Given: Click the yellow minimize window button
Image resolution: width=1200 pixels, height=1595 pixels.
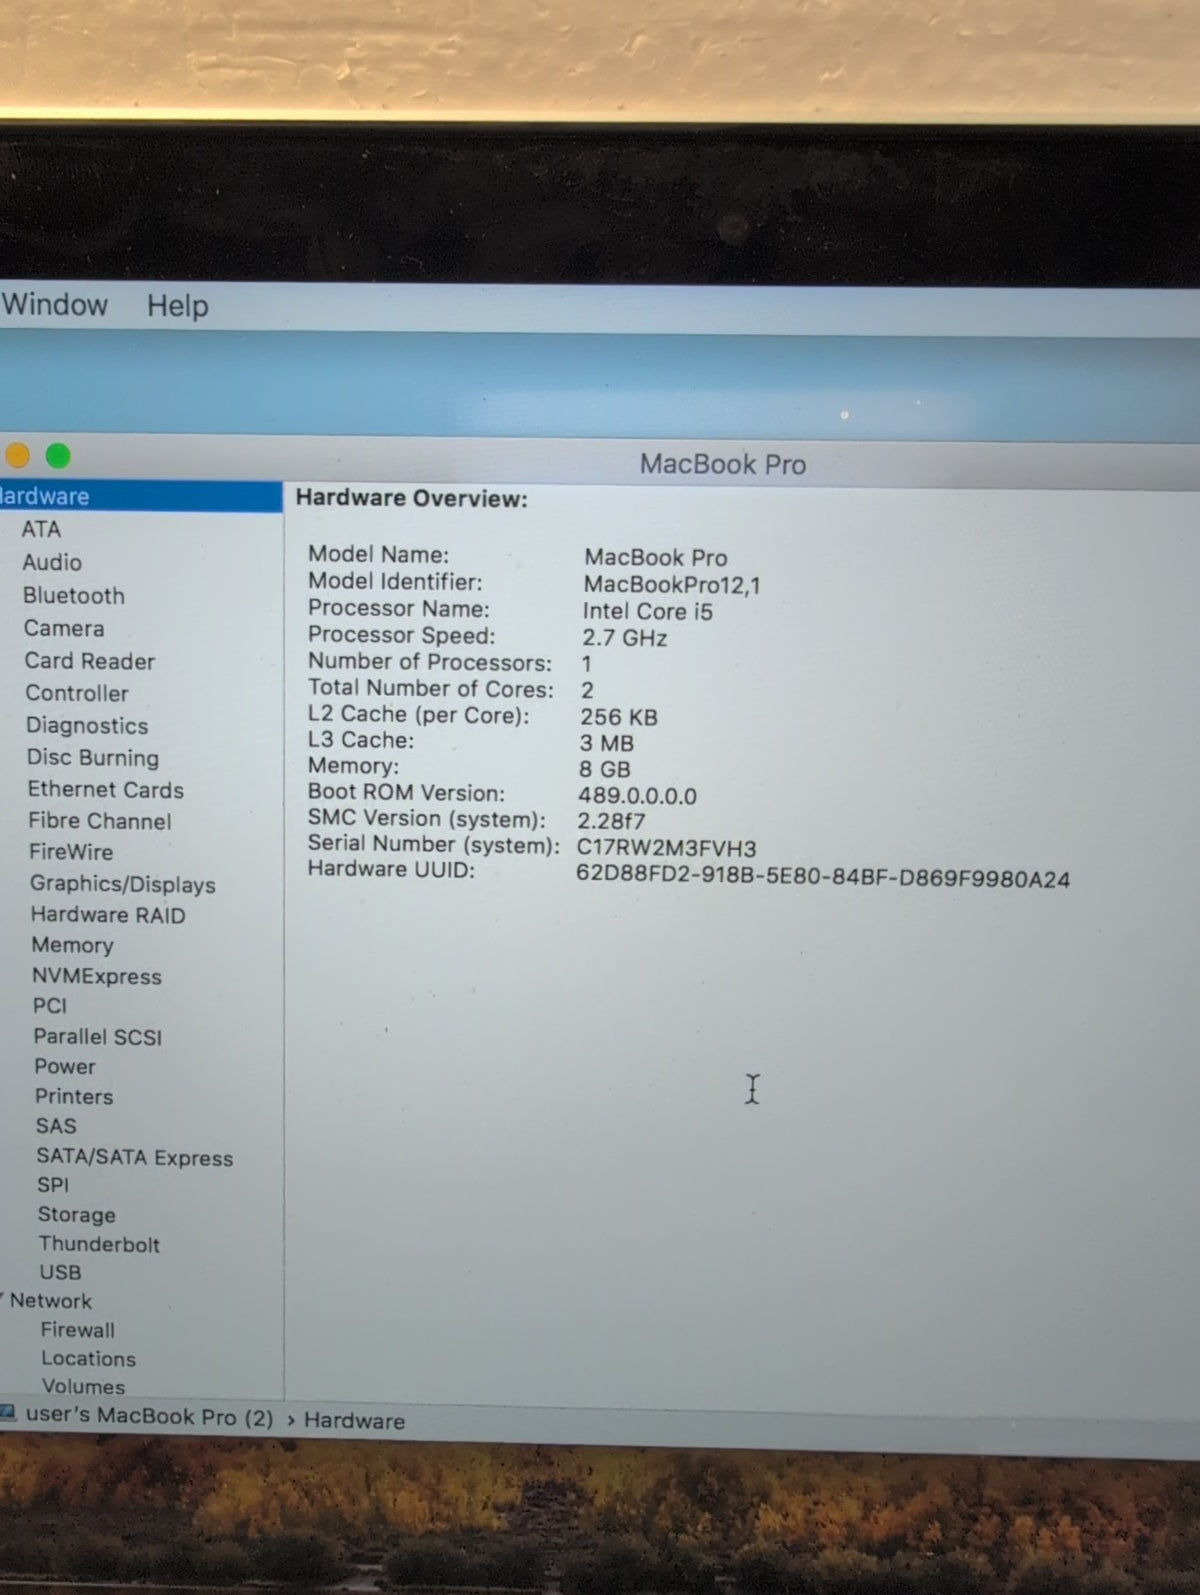Looking at the screenshot, I should tap(16, 456).
